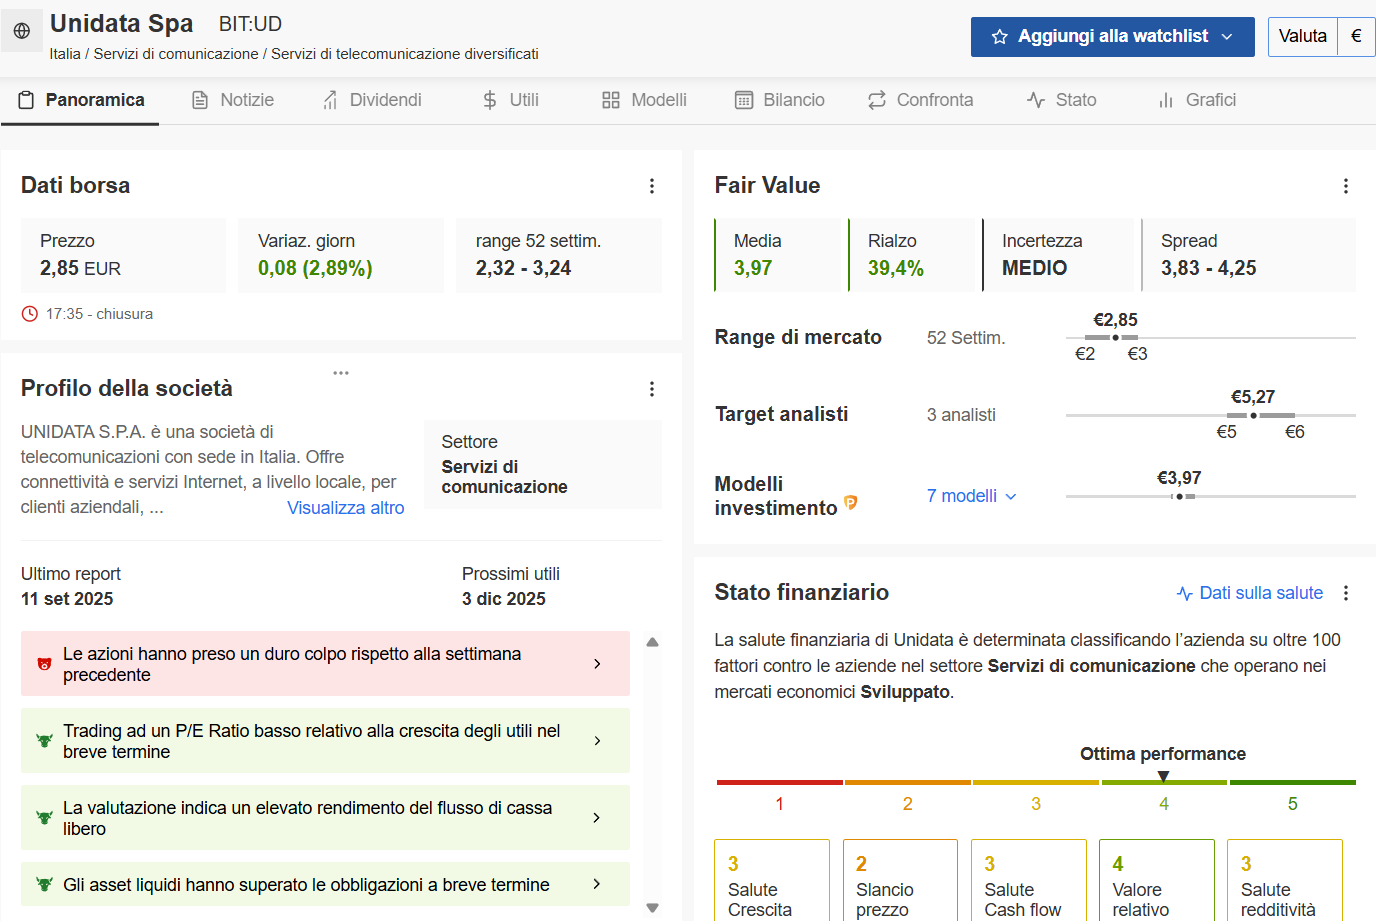The image size is (1376, 921).
Task: Open the Valuta currency selector
Action: (1321, 37)
